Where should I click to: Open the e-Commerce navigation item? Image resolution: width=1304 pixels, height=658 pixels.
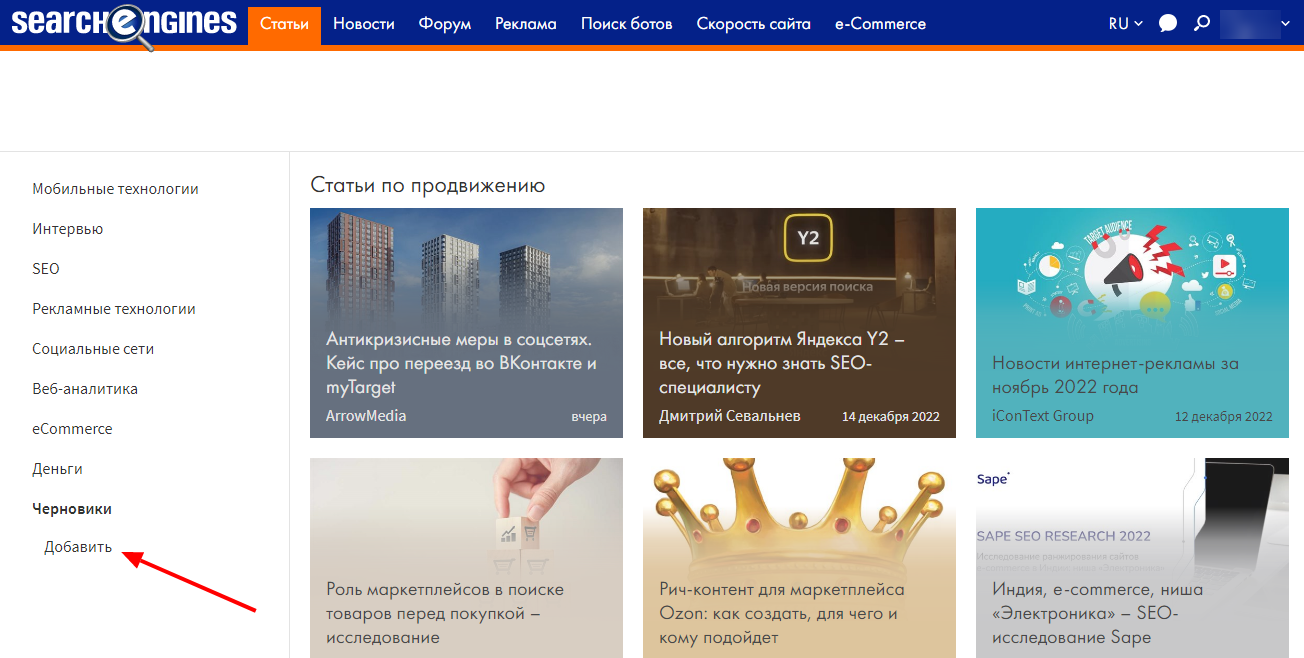(880, 23)
